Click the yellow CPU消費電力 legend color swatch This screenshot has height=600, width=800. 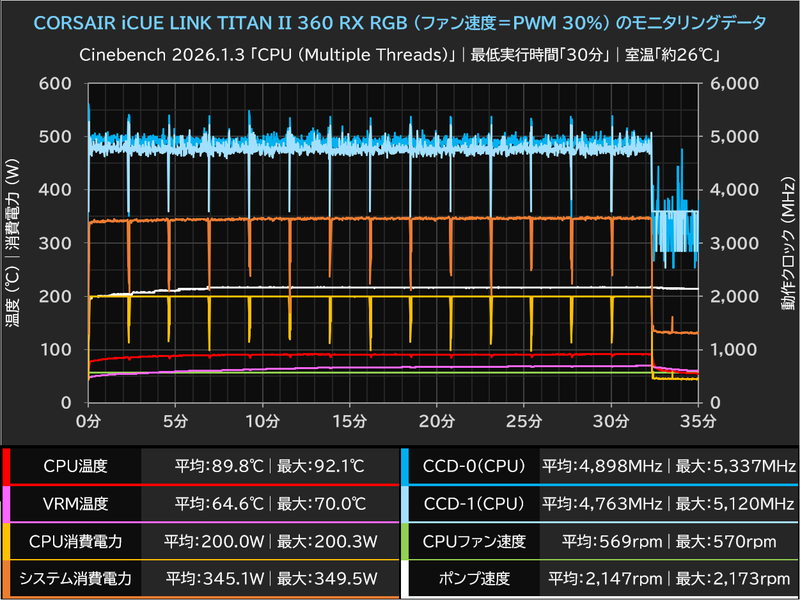click(x=6, y=541)
